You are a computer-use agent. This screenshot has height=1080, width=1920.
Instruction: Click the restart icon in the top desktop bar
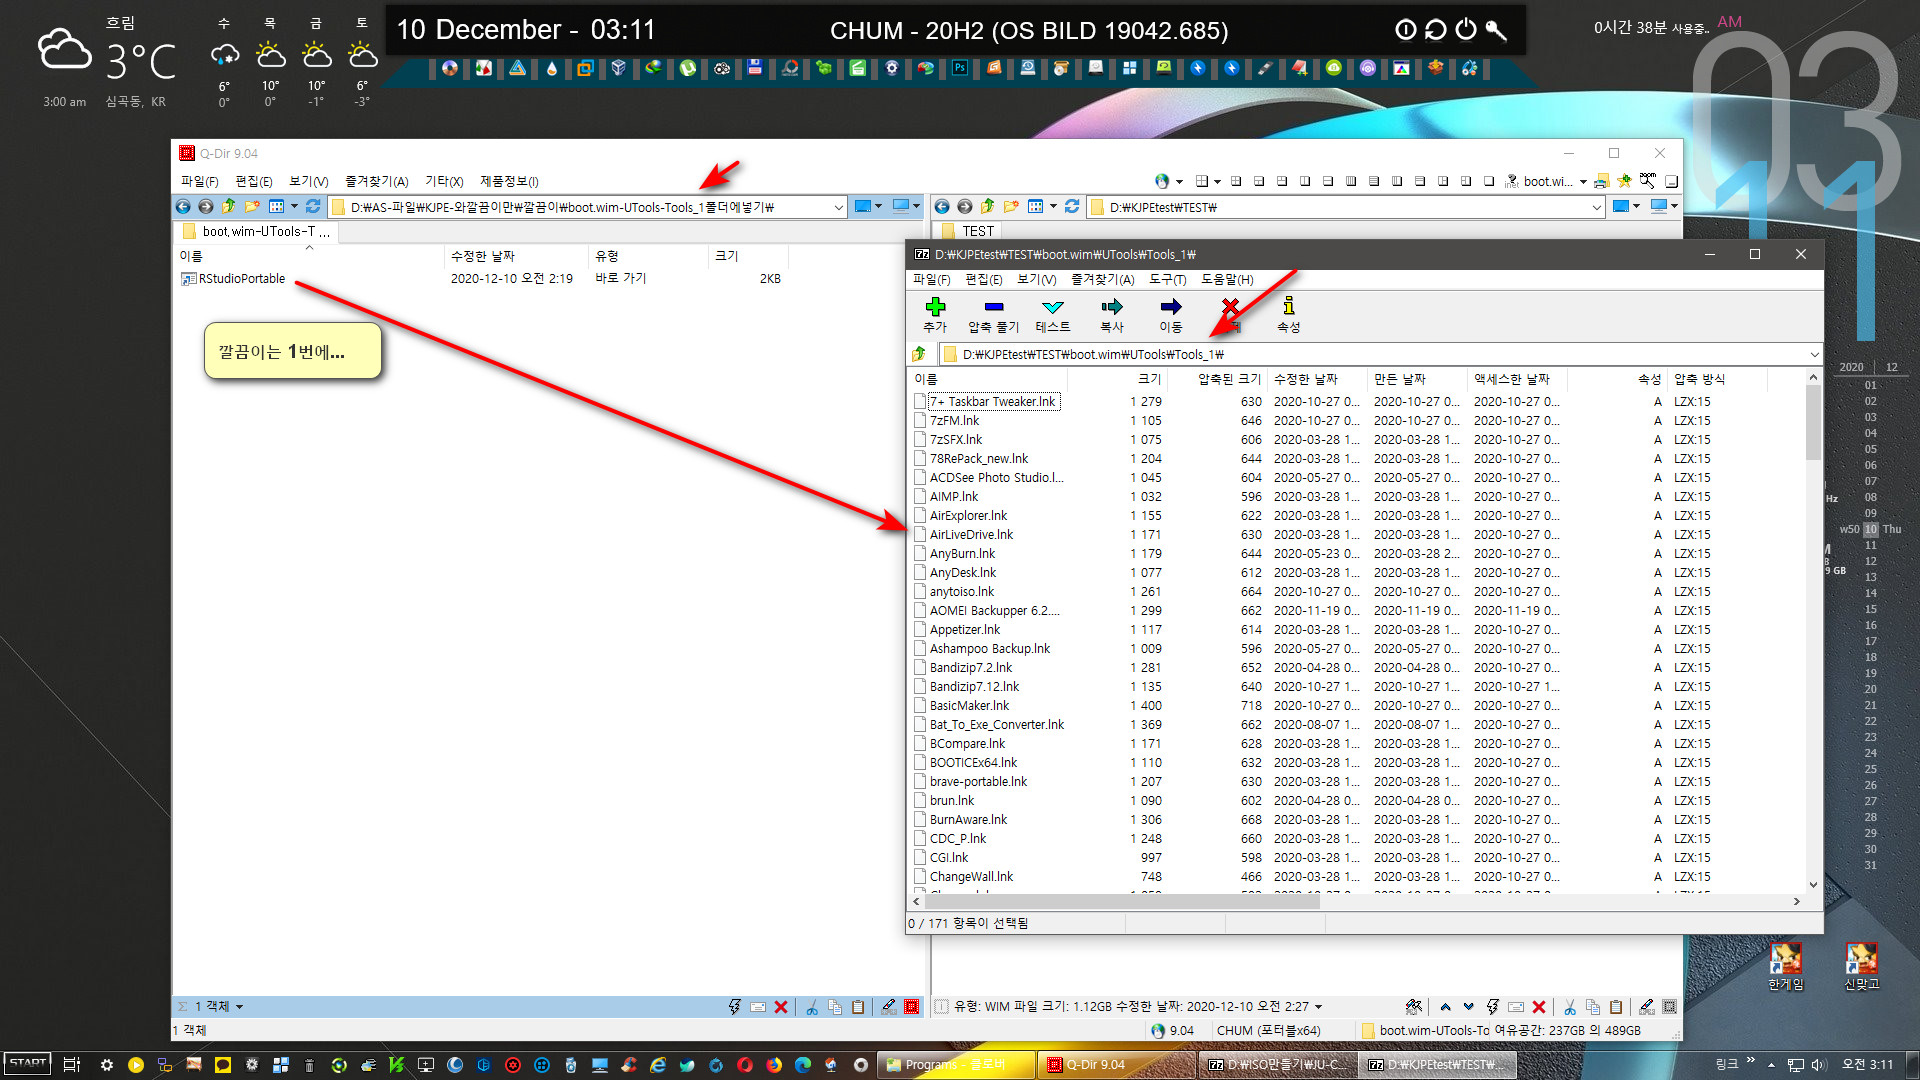(x=1436, y=30)
